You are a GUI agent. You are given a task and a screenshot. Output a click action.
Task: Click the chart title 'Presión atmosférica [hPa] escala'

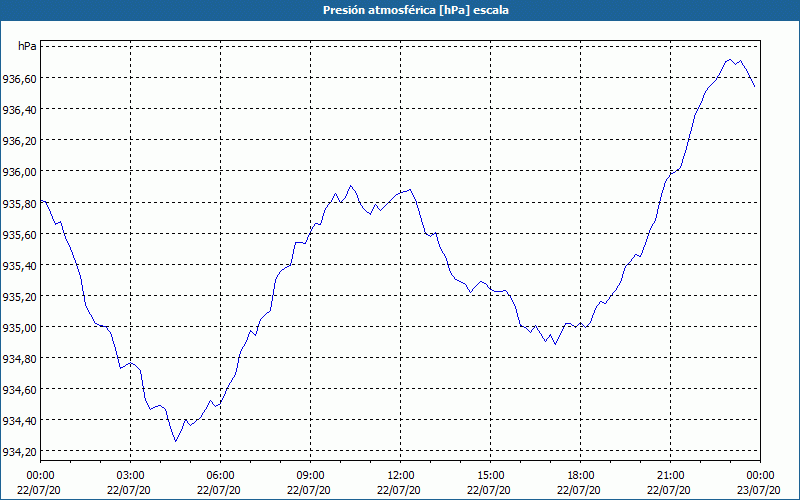pyautogui.click(x=416, y=10)
